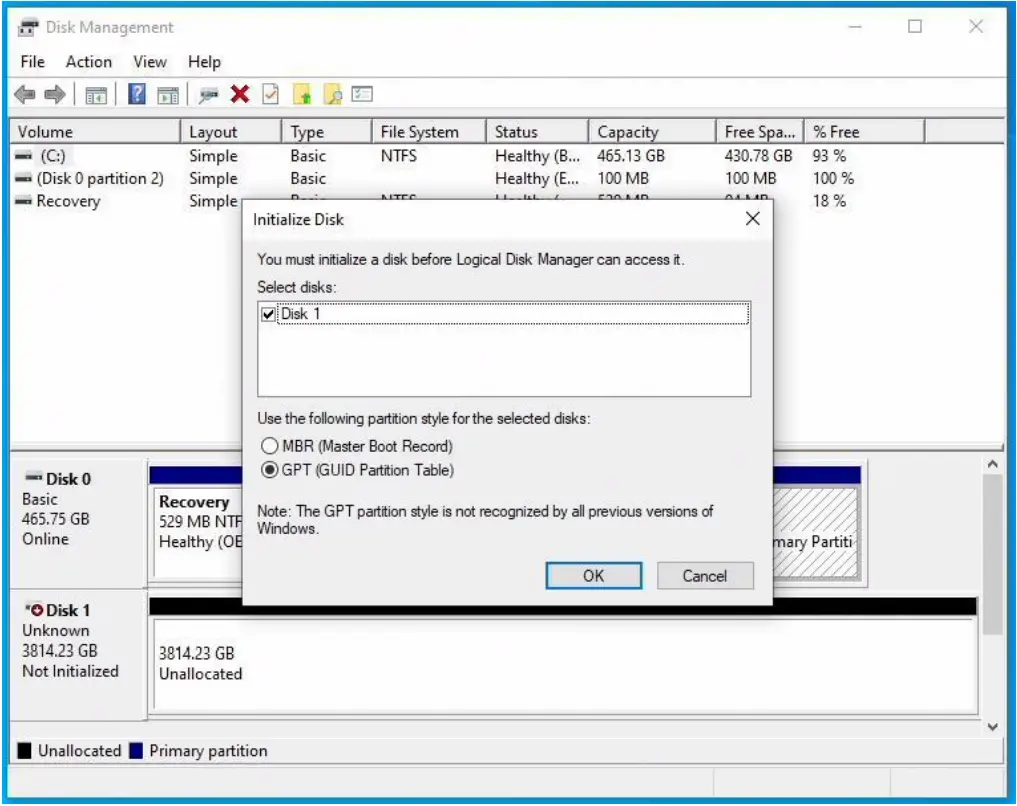Open the Action menu
Screen dimensions: 1017x806
coord(88,61)
